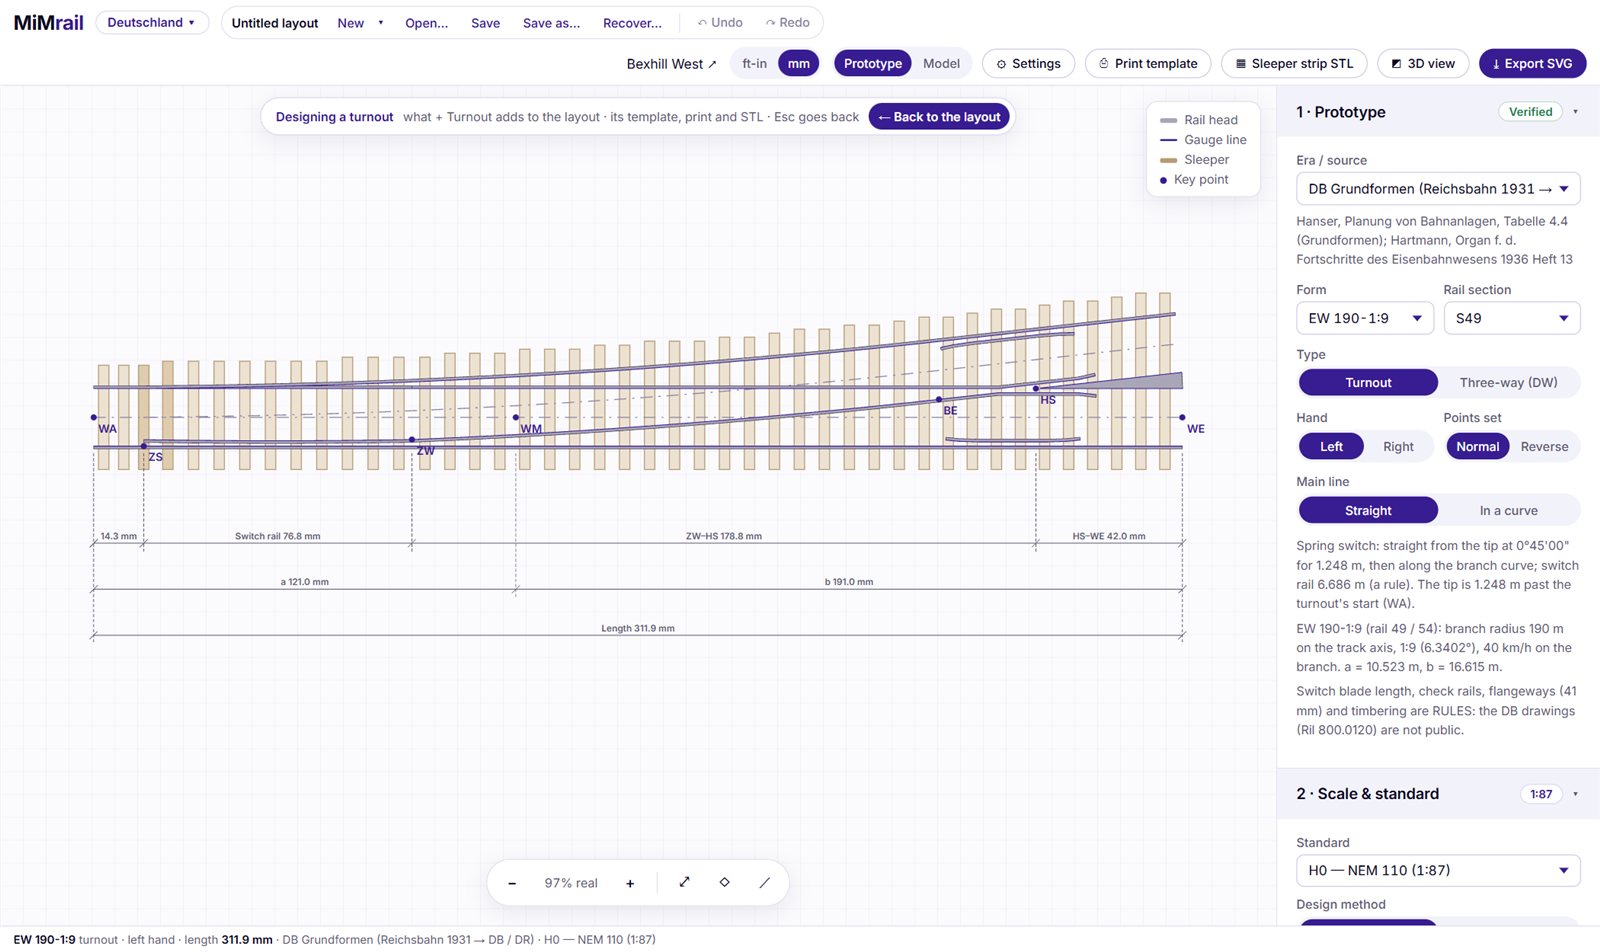Screen dimensions: 1600x952
Task: Collapse the 2 · Scale & standard section
Action: (1575, 794)
